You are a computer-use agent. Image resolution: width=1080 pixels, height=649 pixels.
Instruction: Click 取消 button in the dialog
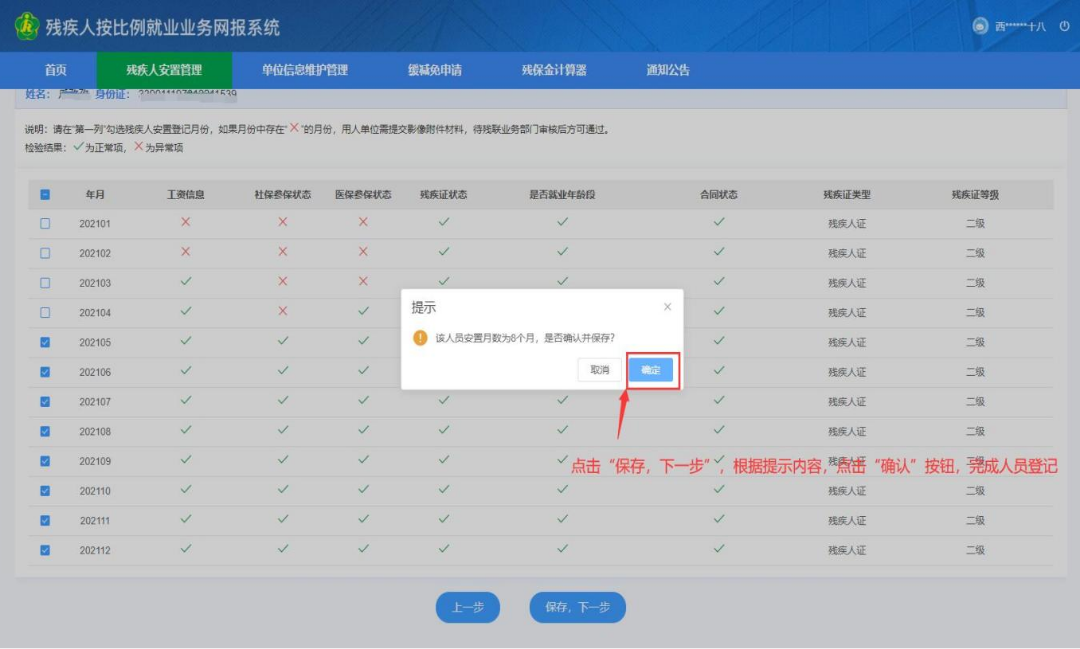click(x=599, y=370)
